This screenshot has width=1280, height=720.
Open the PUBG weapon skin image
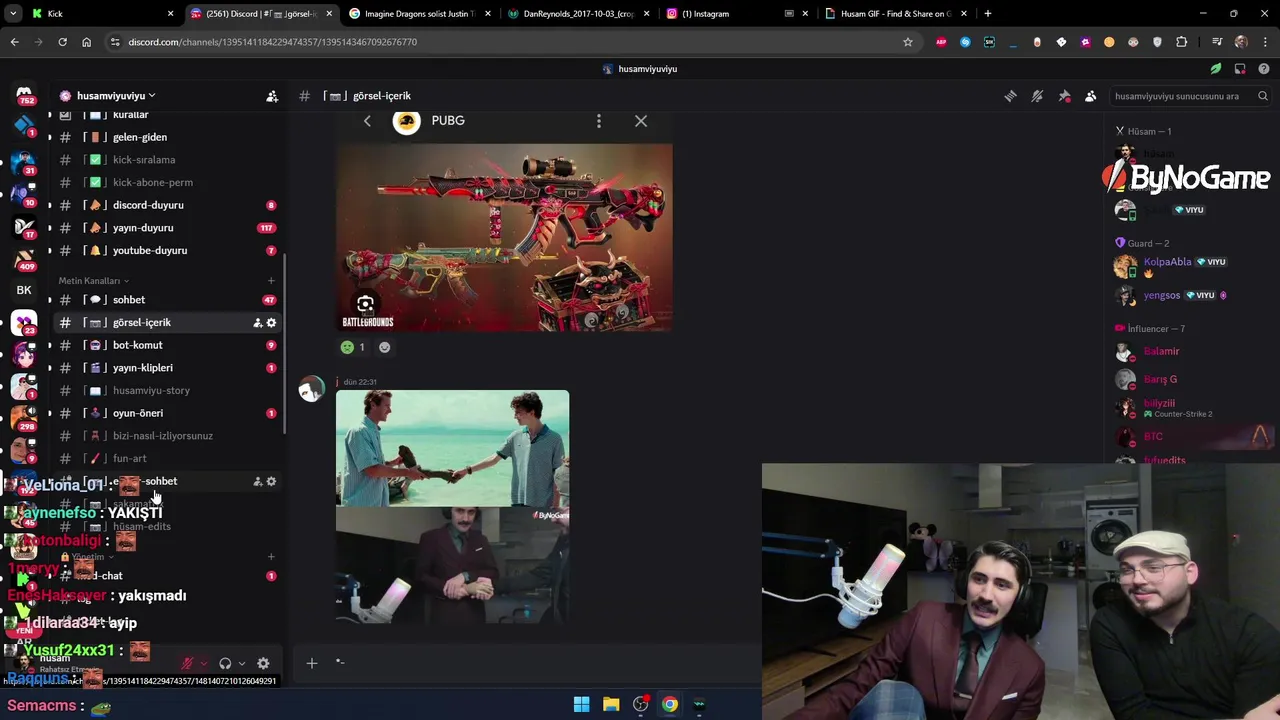[504, 237]
